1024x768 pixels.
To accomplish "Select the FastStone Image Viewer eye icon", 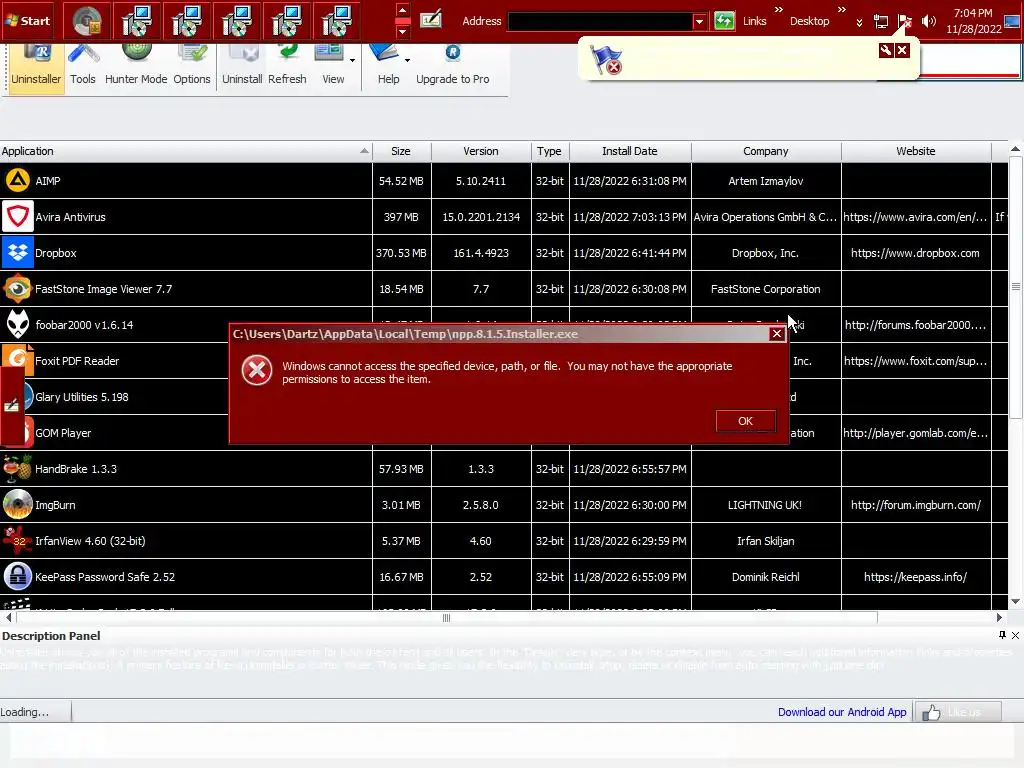I will [x=18, y=289].
